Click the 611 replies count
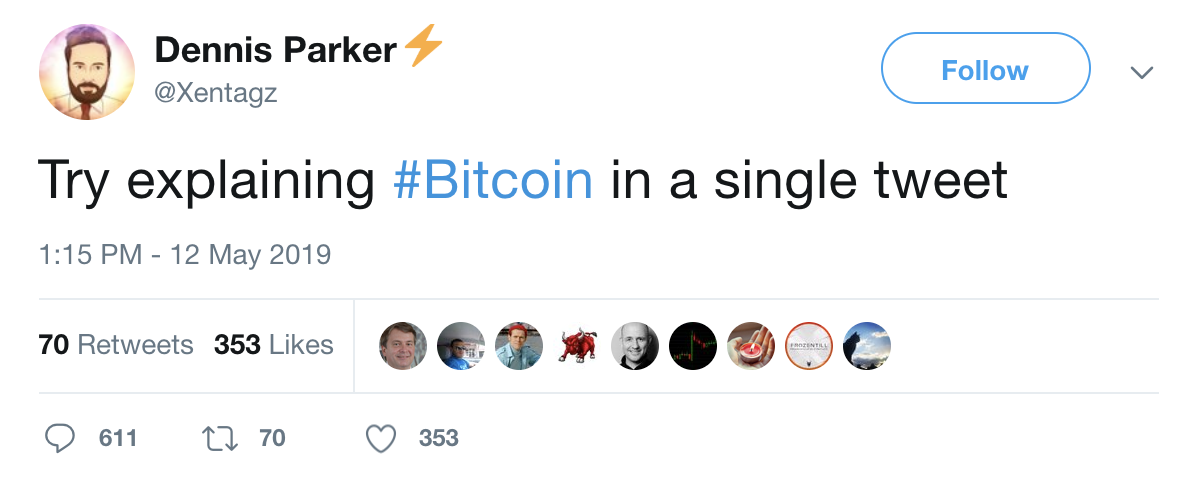This screenshot has height=490, width=1198. 118,438
